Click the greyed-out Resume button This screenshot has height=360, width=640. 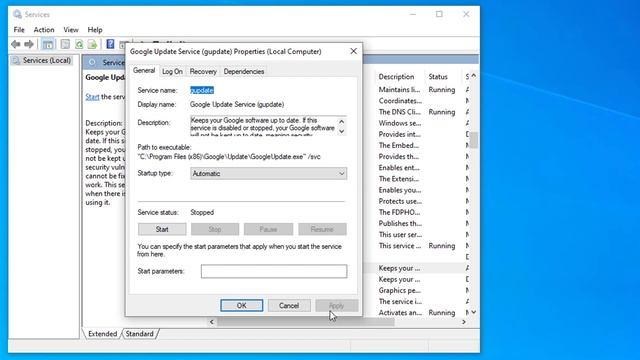pyautogui.click(x=322, y=229)
